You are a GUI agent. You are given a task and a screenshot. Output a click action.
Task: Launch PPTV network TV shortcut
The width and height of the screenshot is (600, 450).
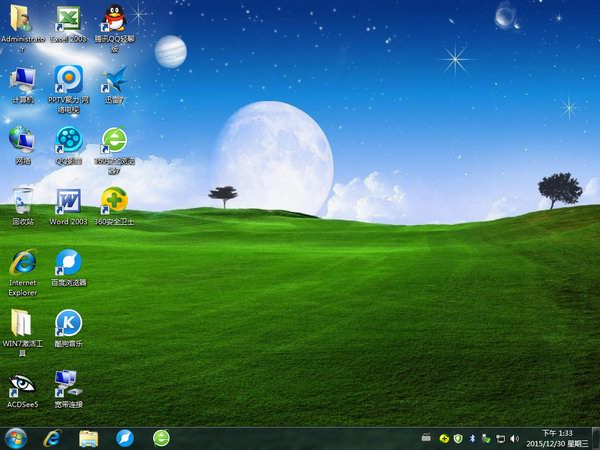click(x=68, y=78)
